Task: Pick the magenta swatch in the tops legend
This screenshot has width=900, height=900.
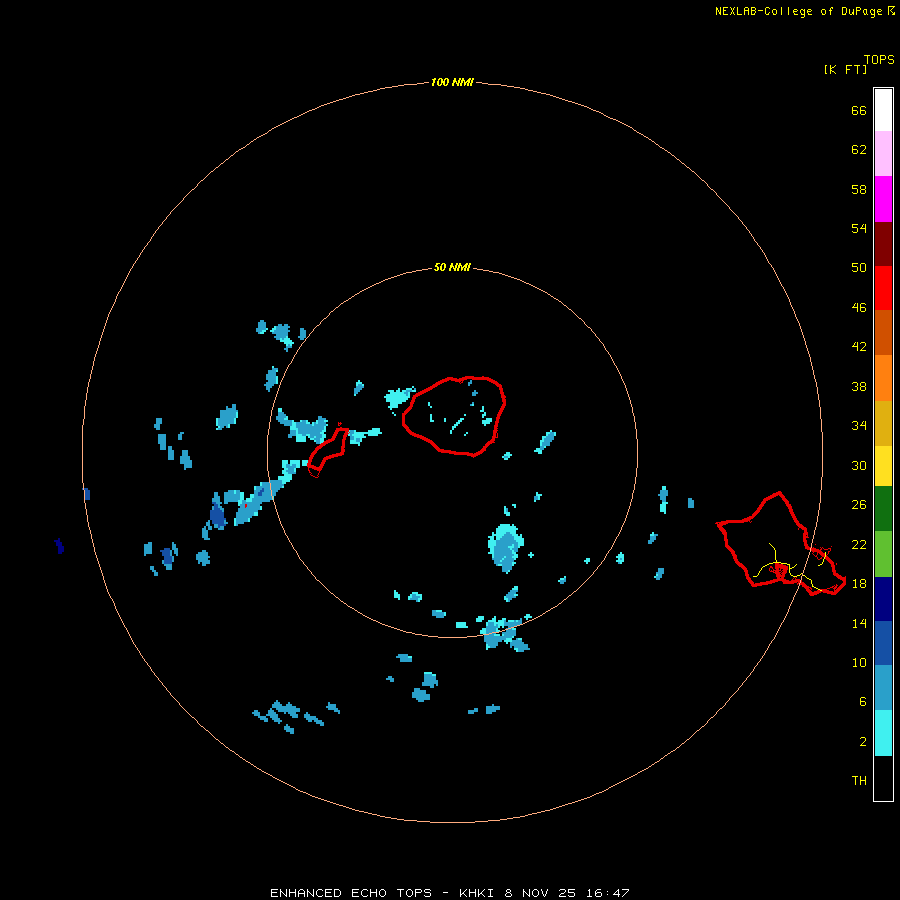Action: (883, 199)
